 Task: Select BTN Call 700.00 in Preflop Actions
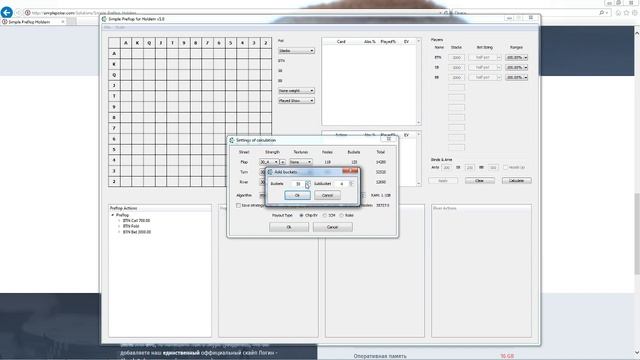tap(136, 220)
